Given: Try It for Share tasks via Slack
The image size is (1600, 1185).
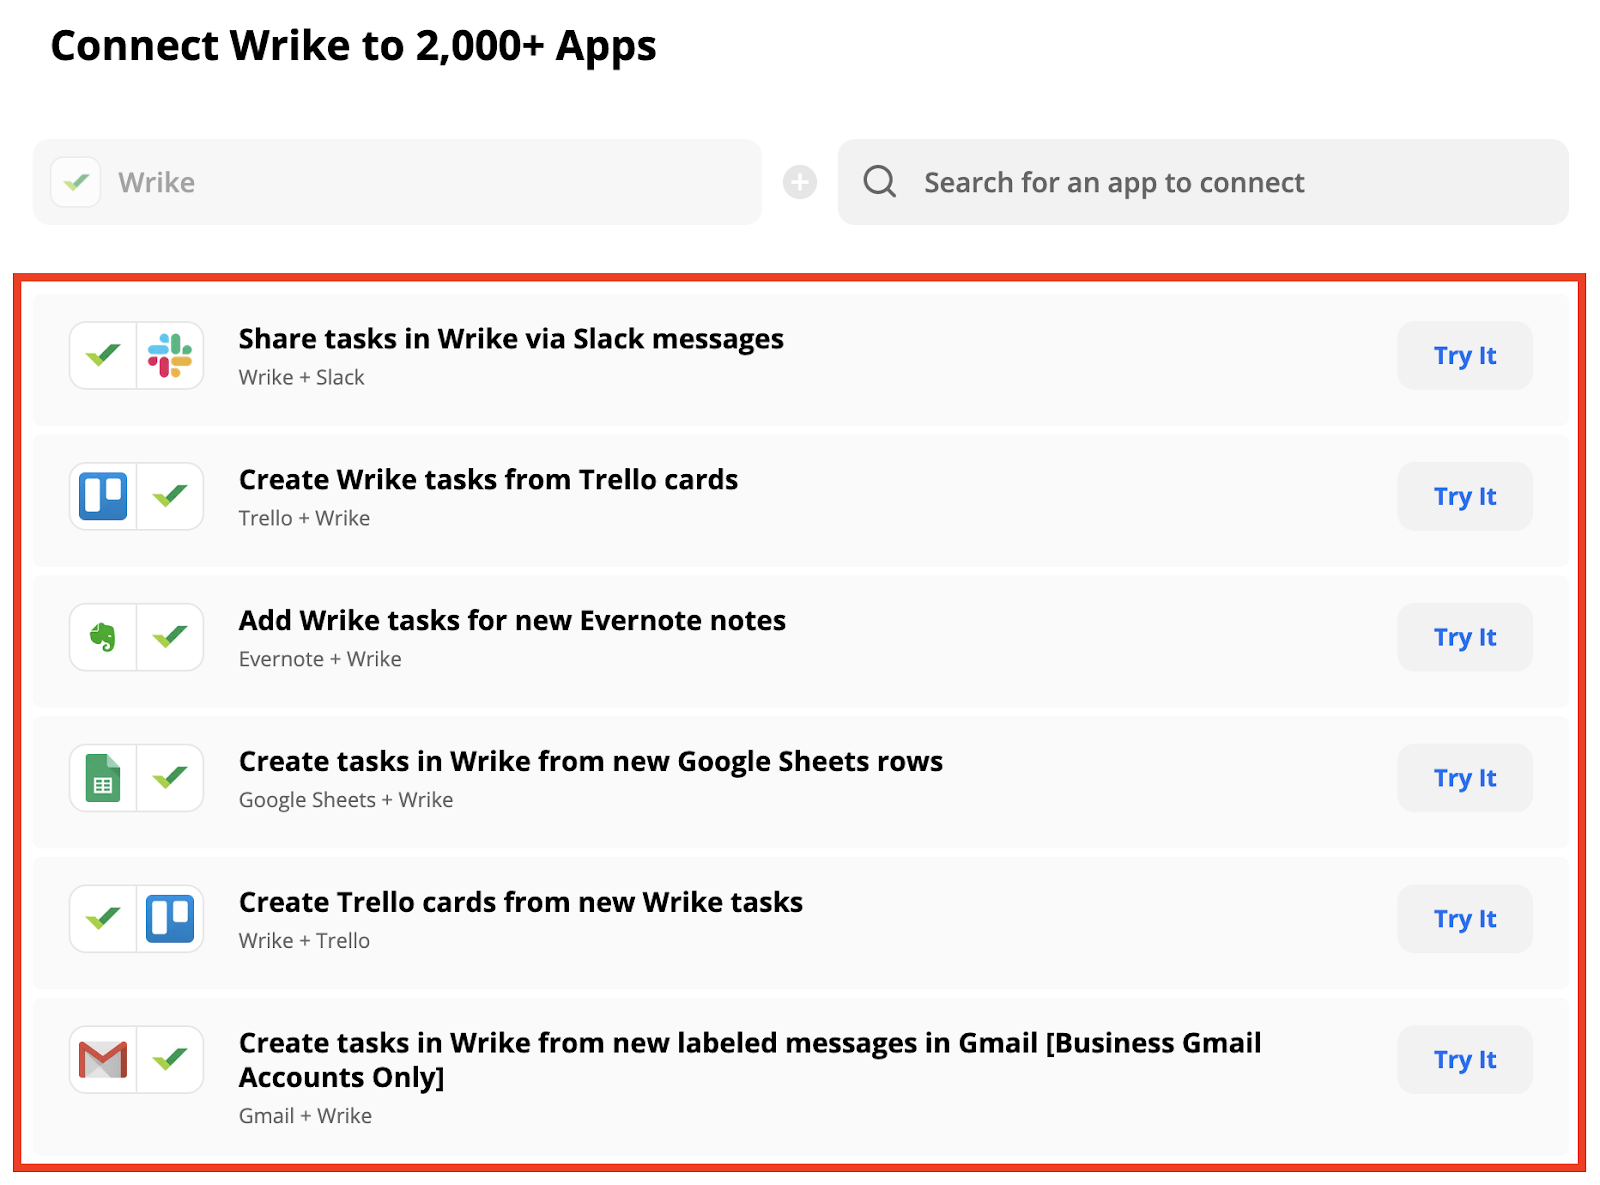Looking at the screenshot, I should (x=1464, y=355).
